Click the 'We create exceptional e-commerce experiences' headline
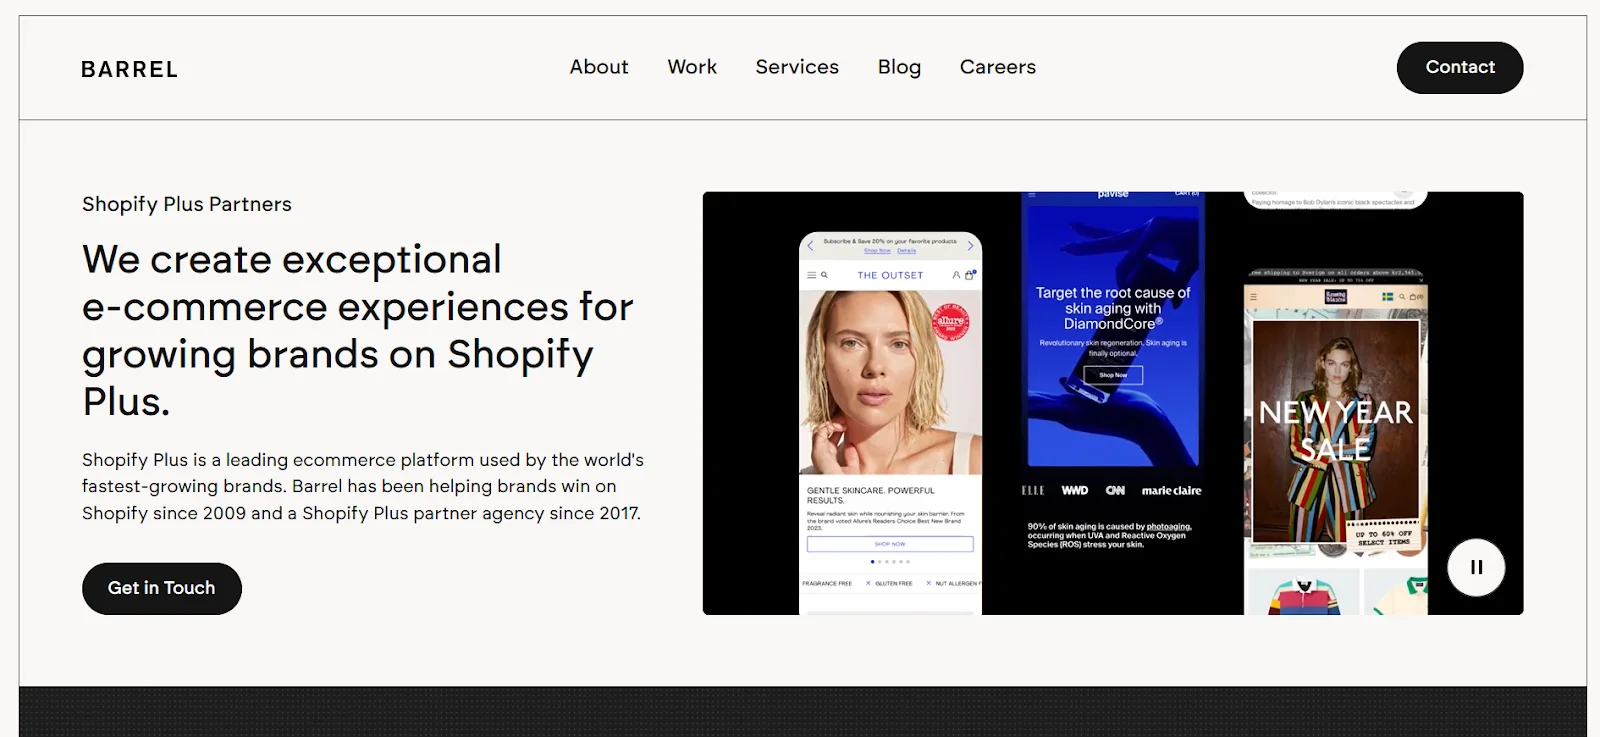Viewport: 1600px width, 737px height. 358,330
